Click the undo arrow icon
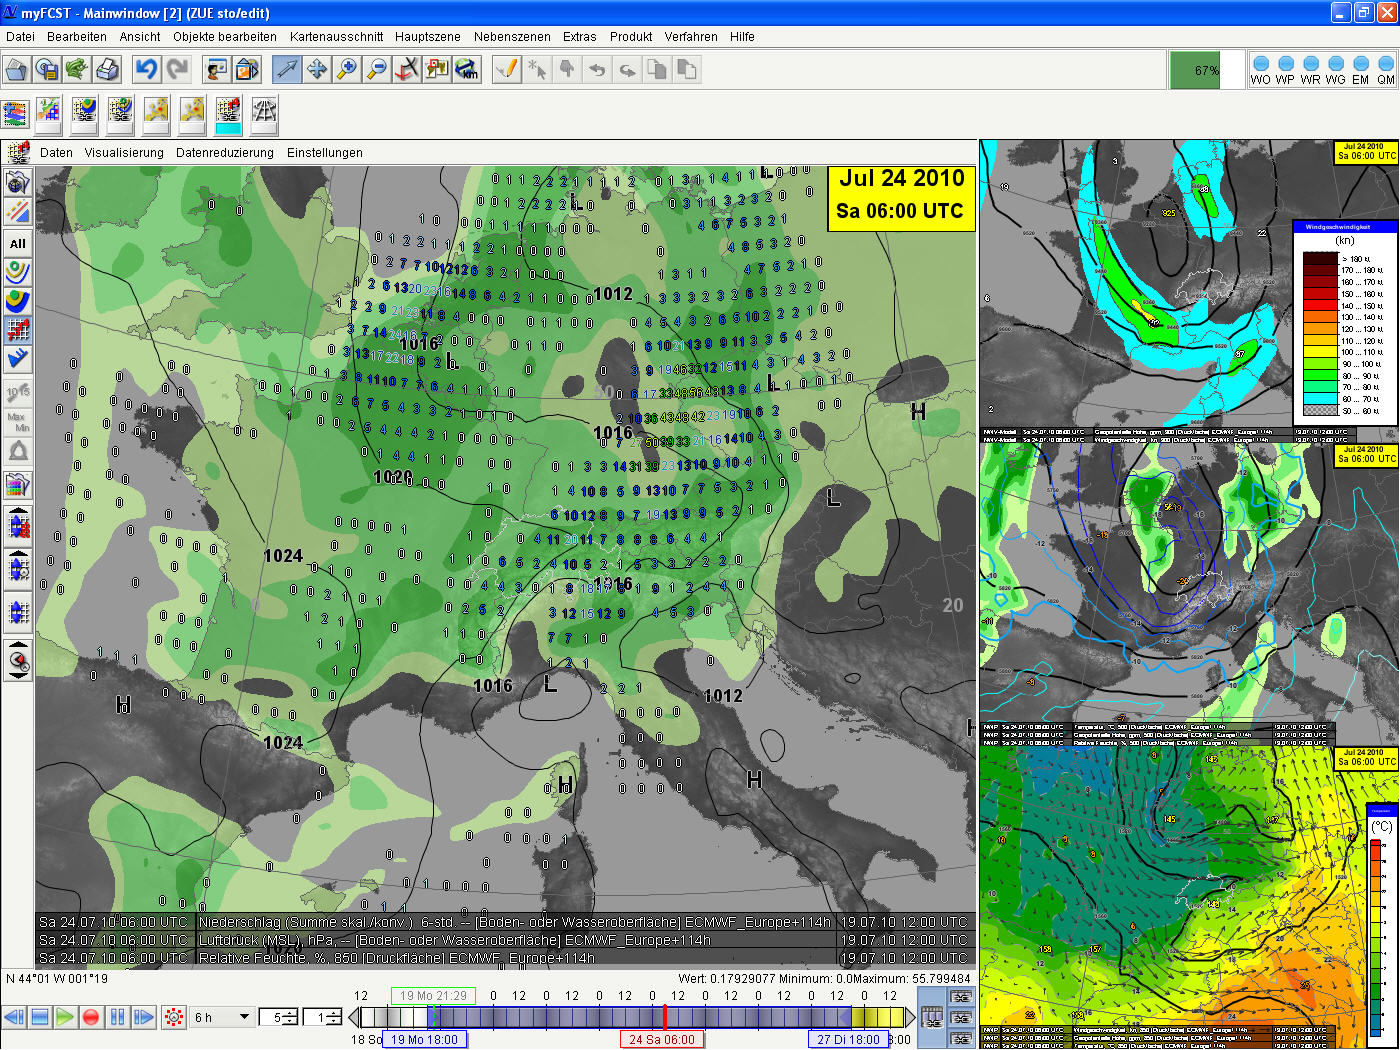The image size is (1400, 1050). pos(147,70)
